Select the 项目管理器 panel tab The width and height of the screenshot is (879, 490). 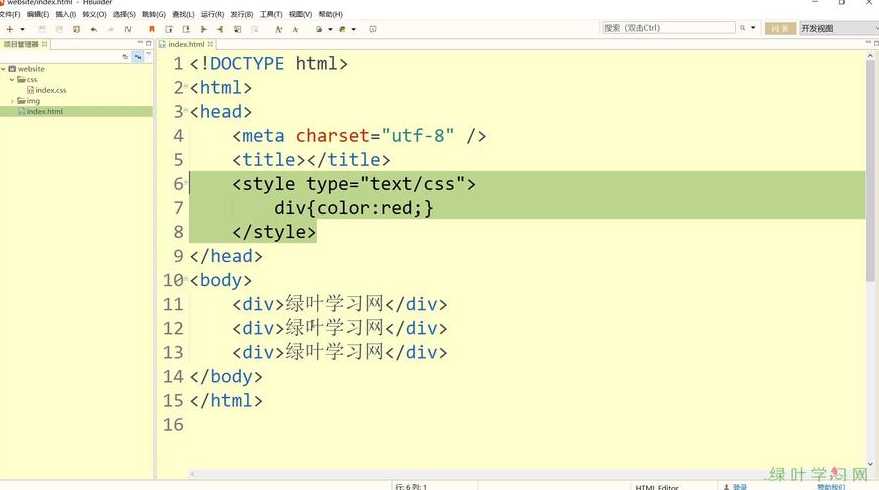[x=21, y=44]
